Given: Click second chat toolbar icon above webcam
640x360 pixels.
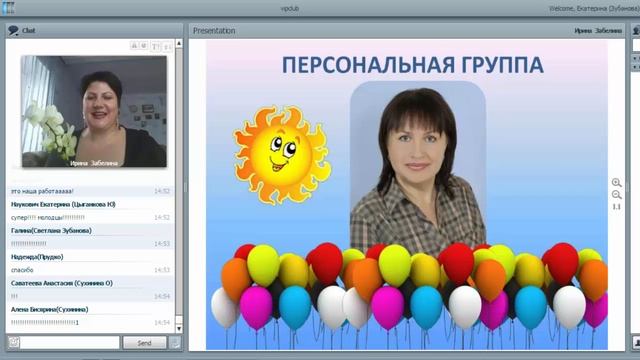Looking at the screenshot, I should point(144,46).
